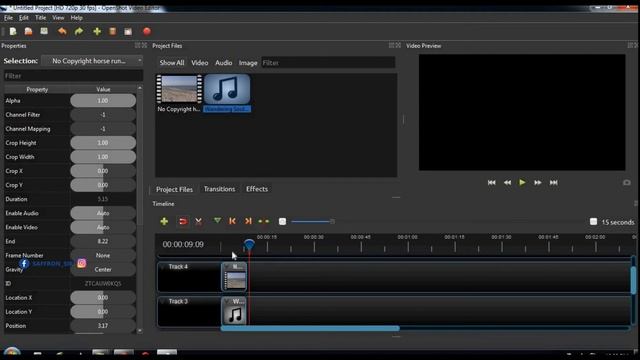640x360 pixels.
Task: Click the Show All filter button
Action: 172,63
